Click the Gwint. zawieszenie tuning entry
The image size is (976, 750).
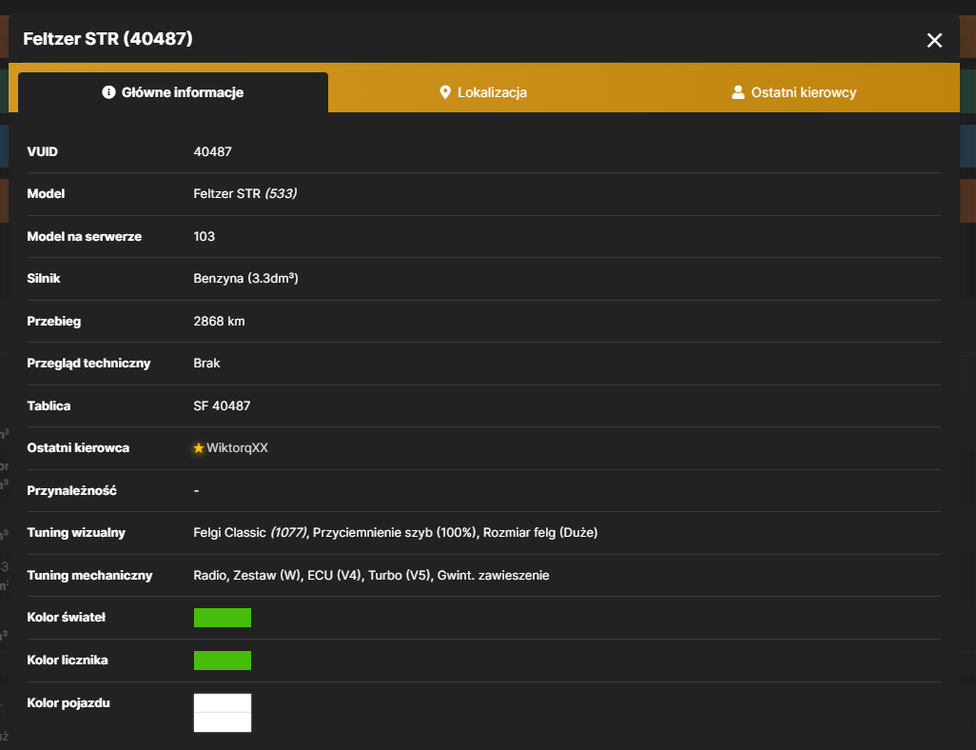point(493,576)
